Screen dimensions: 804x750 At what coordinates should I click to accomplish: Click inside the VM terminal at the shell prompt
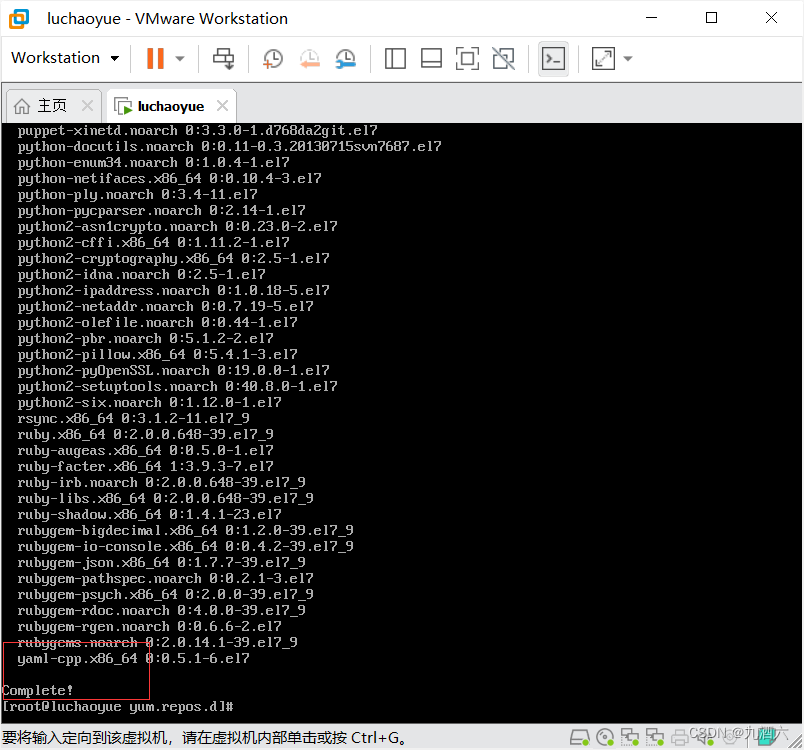(x=117, y=707)
